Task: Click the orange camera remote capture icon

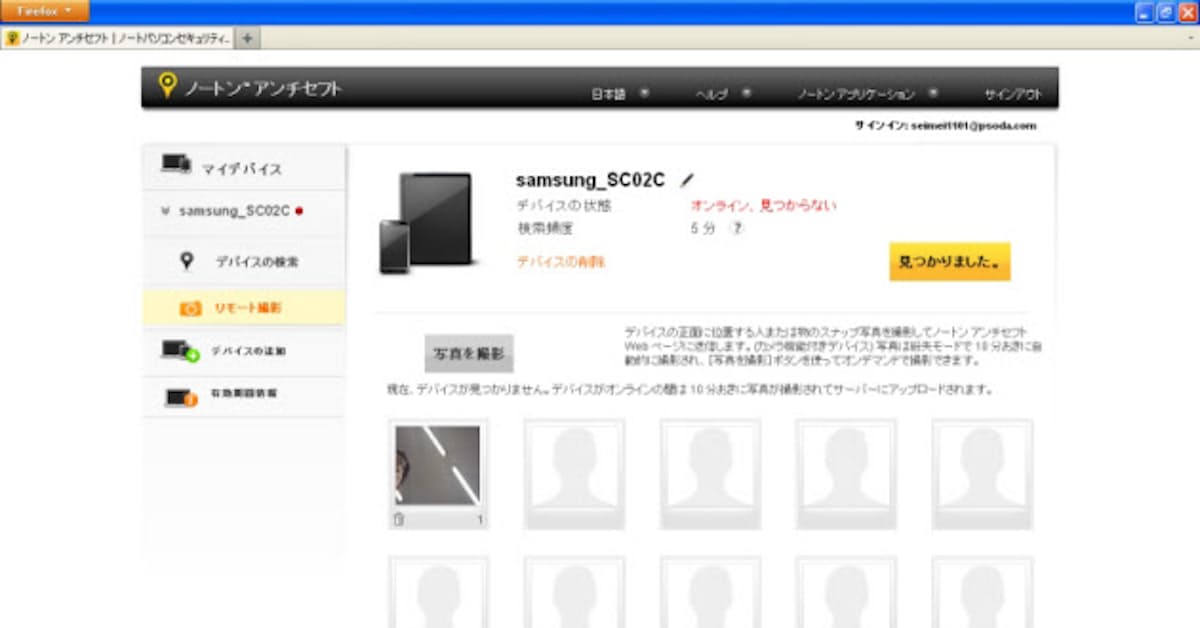Action: coord(190,308)
